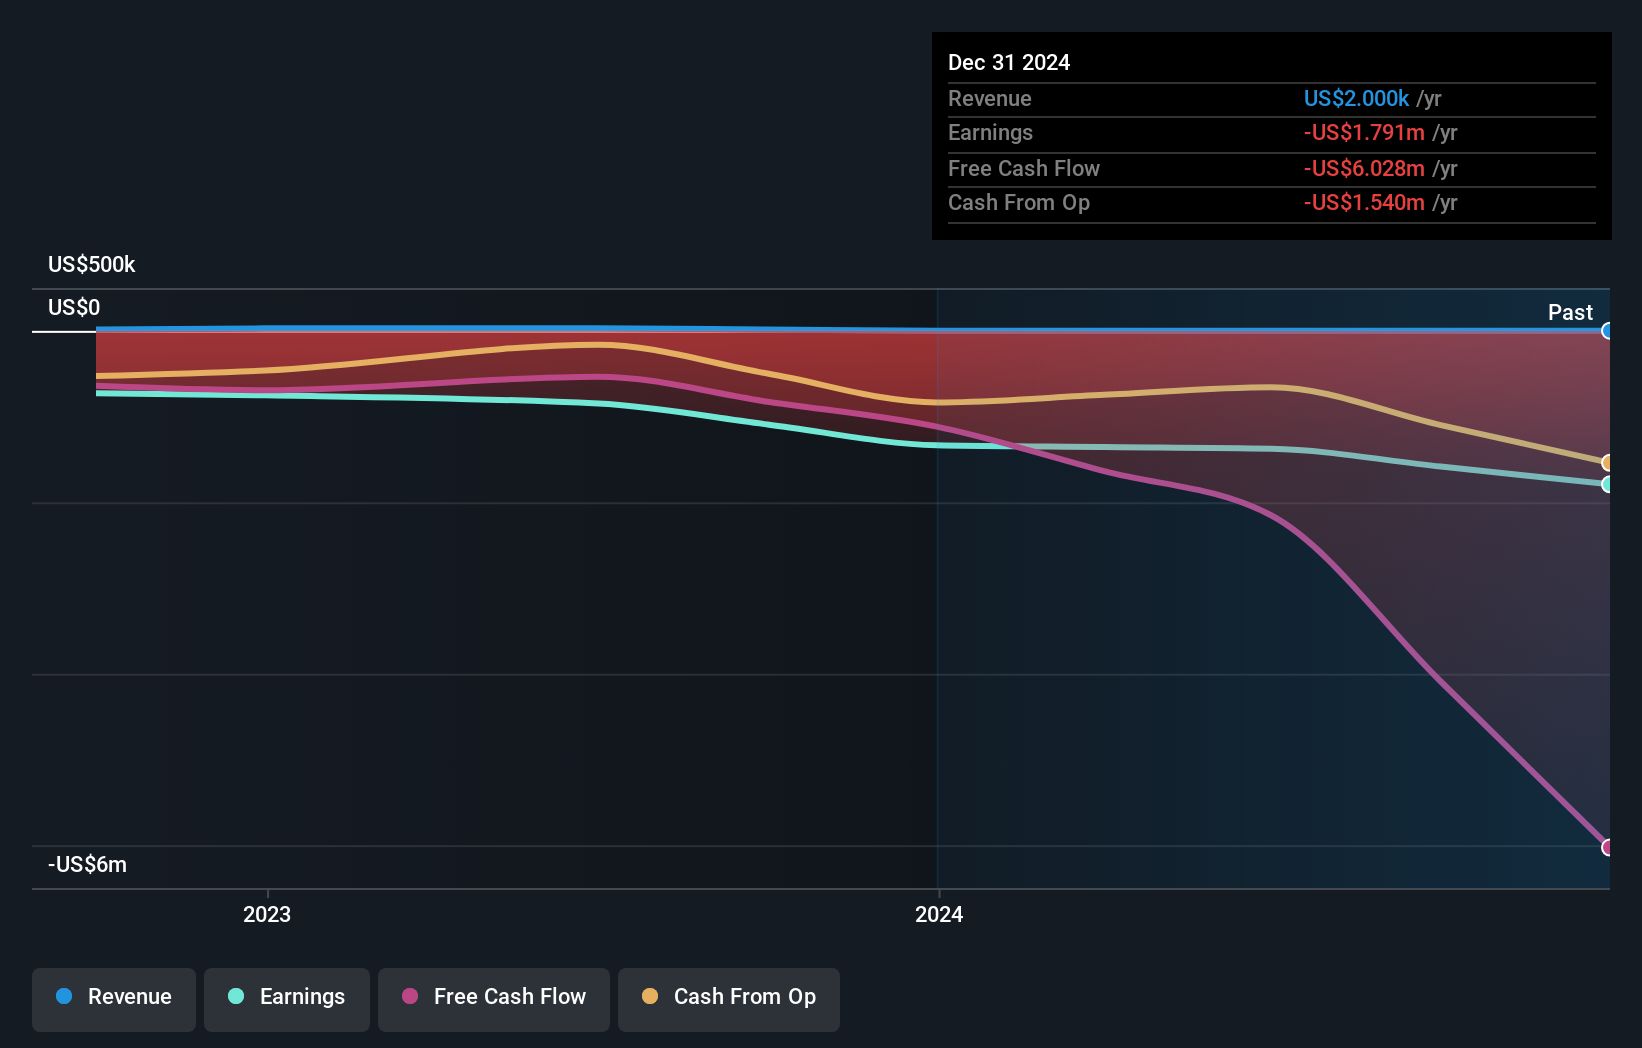Click the Revenue row label in tooltip
The image size is (1642, 1048).
990,98
